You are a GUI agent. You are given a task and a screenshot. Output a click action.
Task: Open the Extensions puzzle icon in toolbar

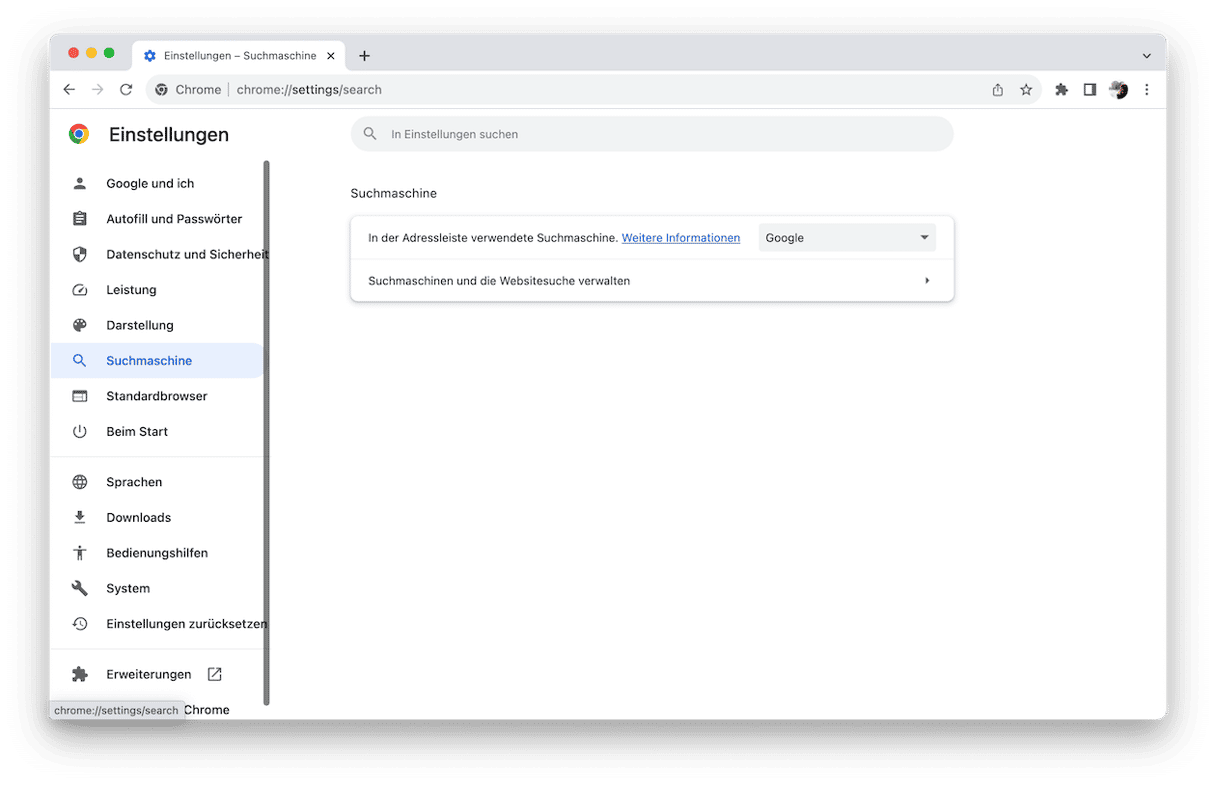(1062, 90)
